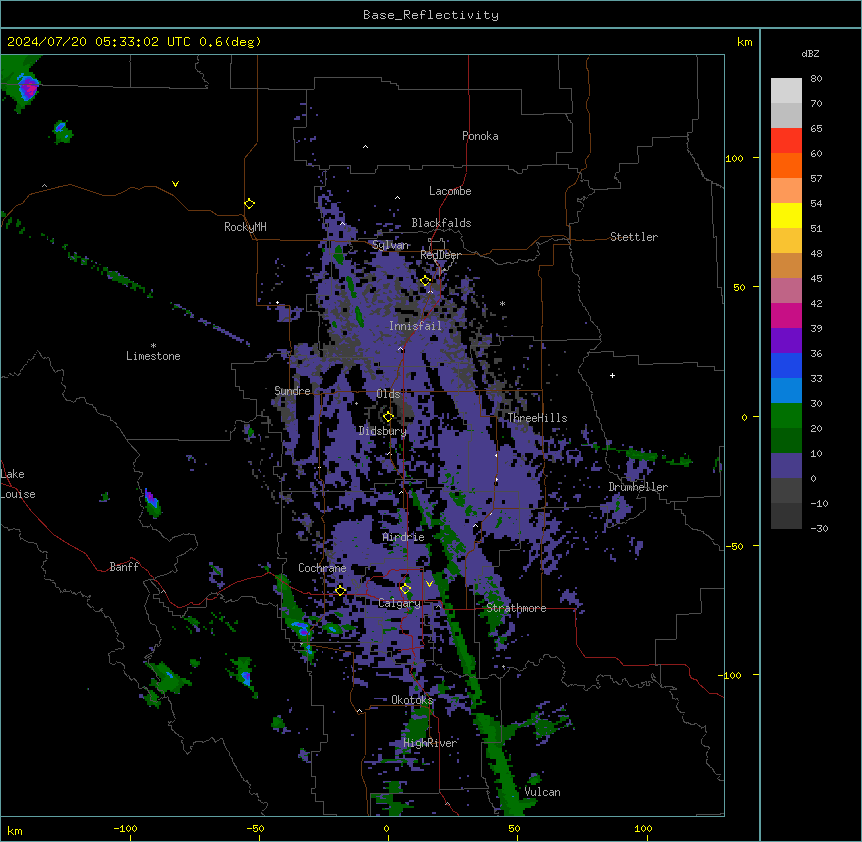Click the Vulcan label

(x=543, y=792)
